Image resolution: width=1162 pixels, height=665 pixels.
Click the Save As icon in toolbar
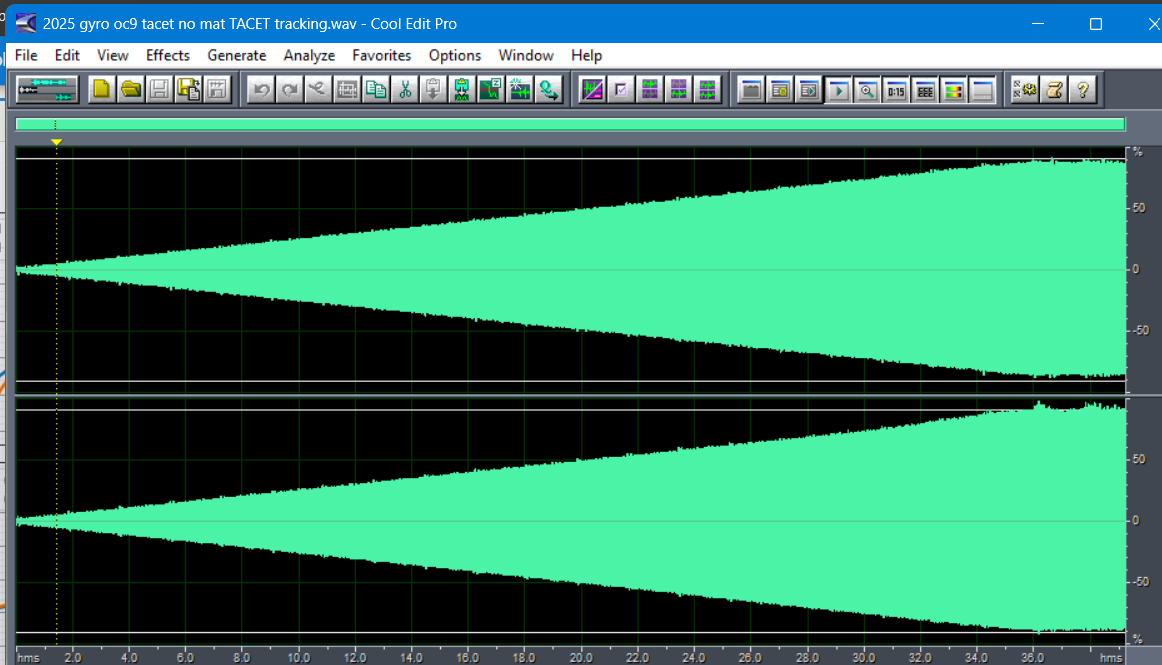(x=188, y=90)
